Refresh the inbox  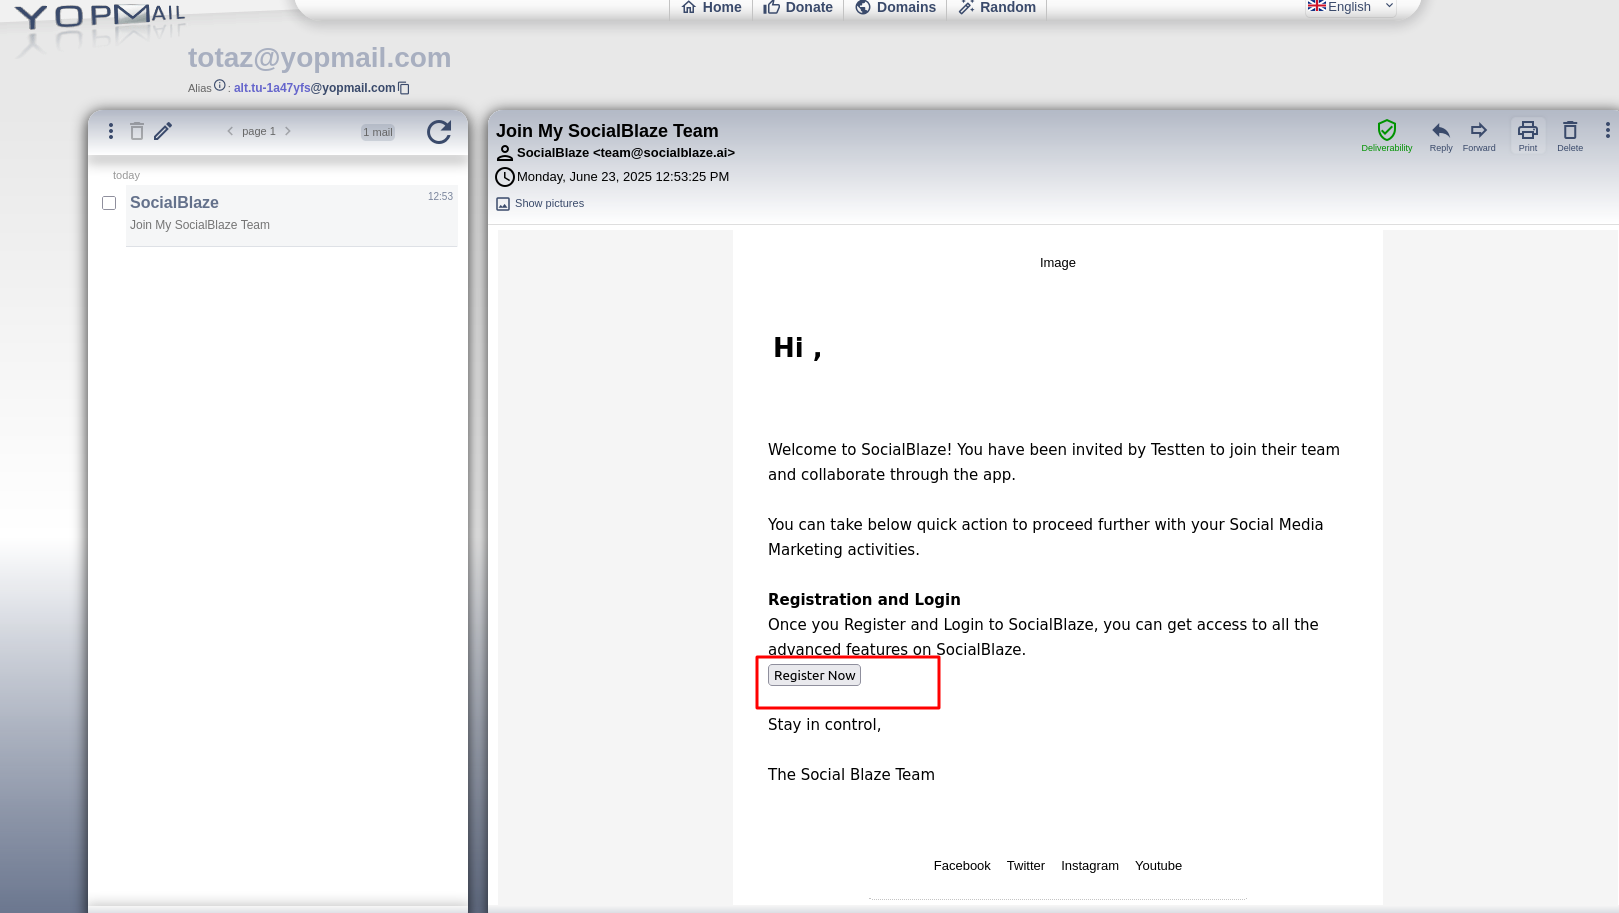tap(439, 132)
